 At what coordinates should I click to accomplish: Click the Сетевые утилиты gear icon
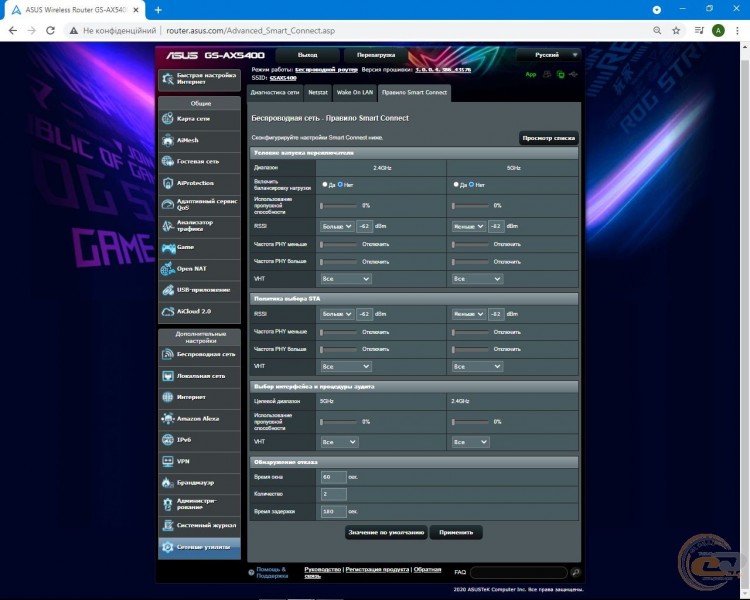[x=167, y=547]
